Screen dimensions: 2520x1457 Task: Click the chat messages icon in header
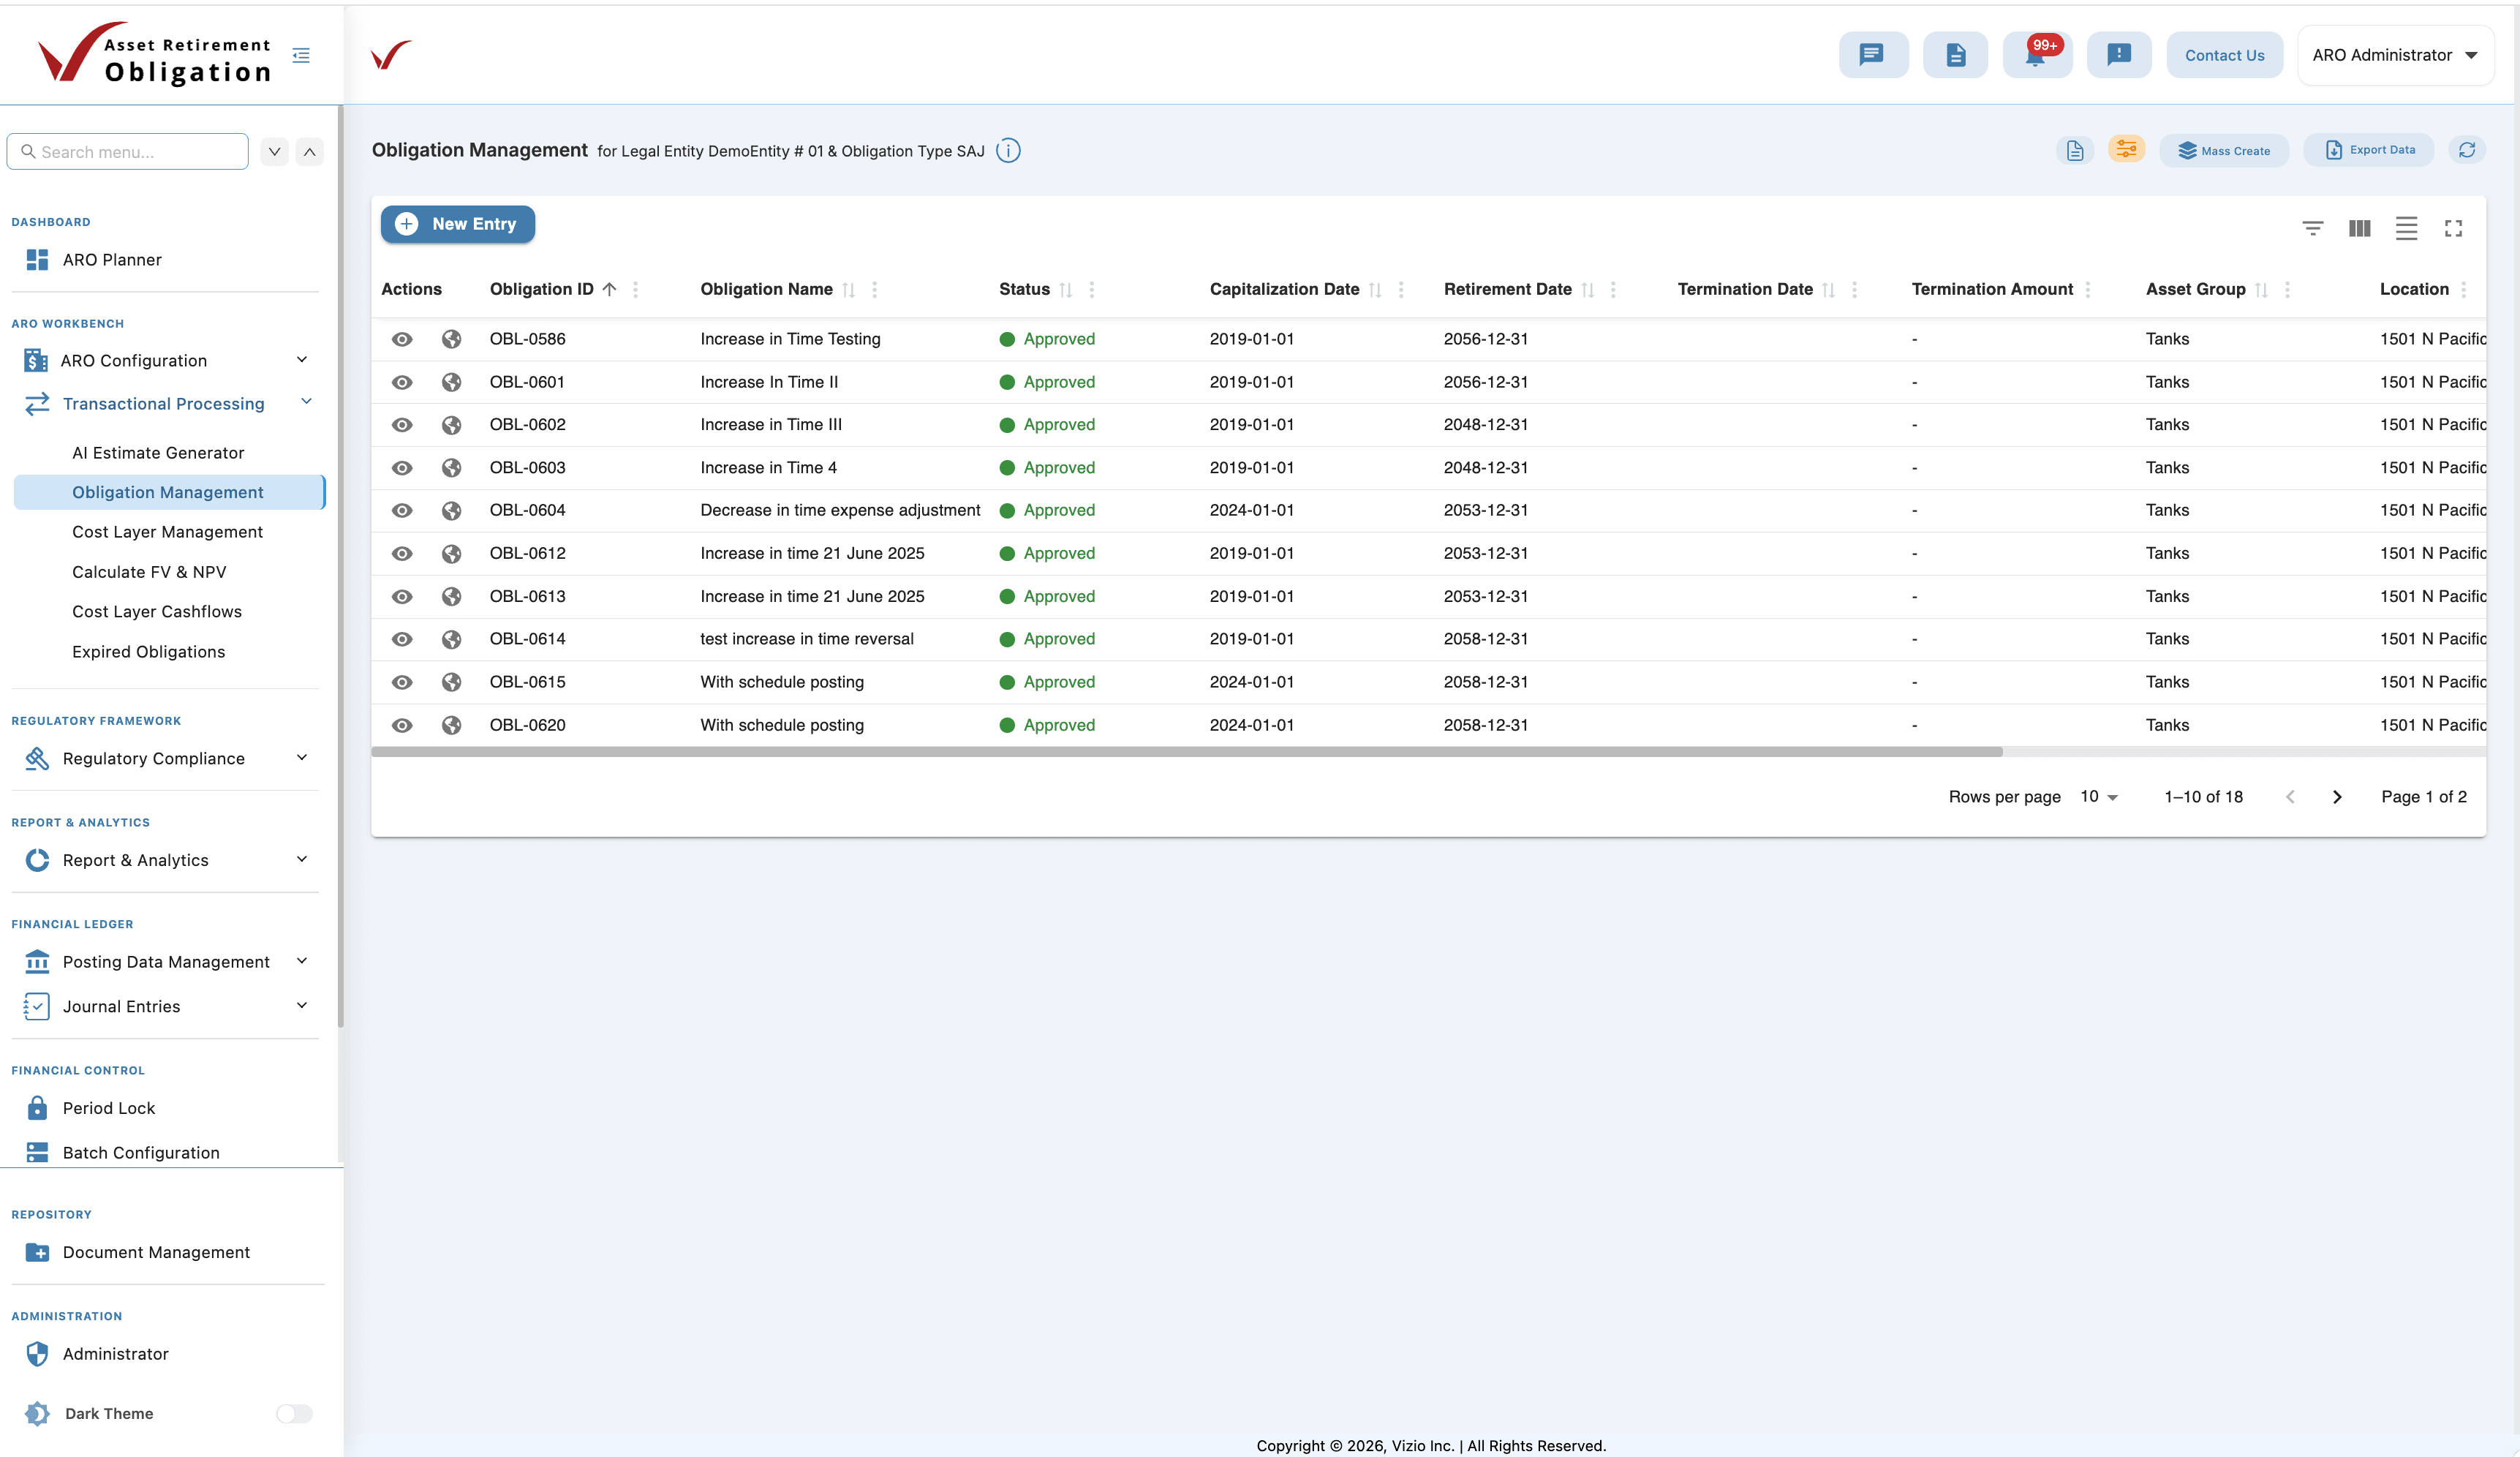(1872, 55)
